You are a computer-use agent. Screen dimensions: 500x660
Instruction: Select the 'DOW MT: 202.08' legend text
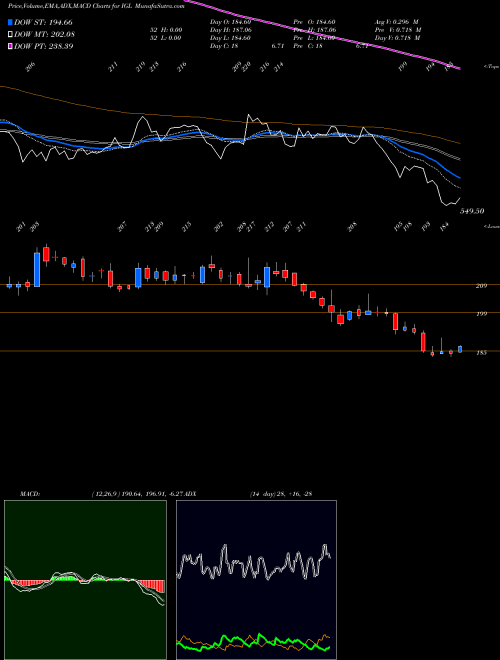(x=44, y=34)
